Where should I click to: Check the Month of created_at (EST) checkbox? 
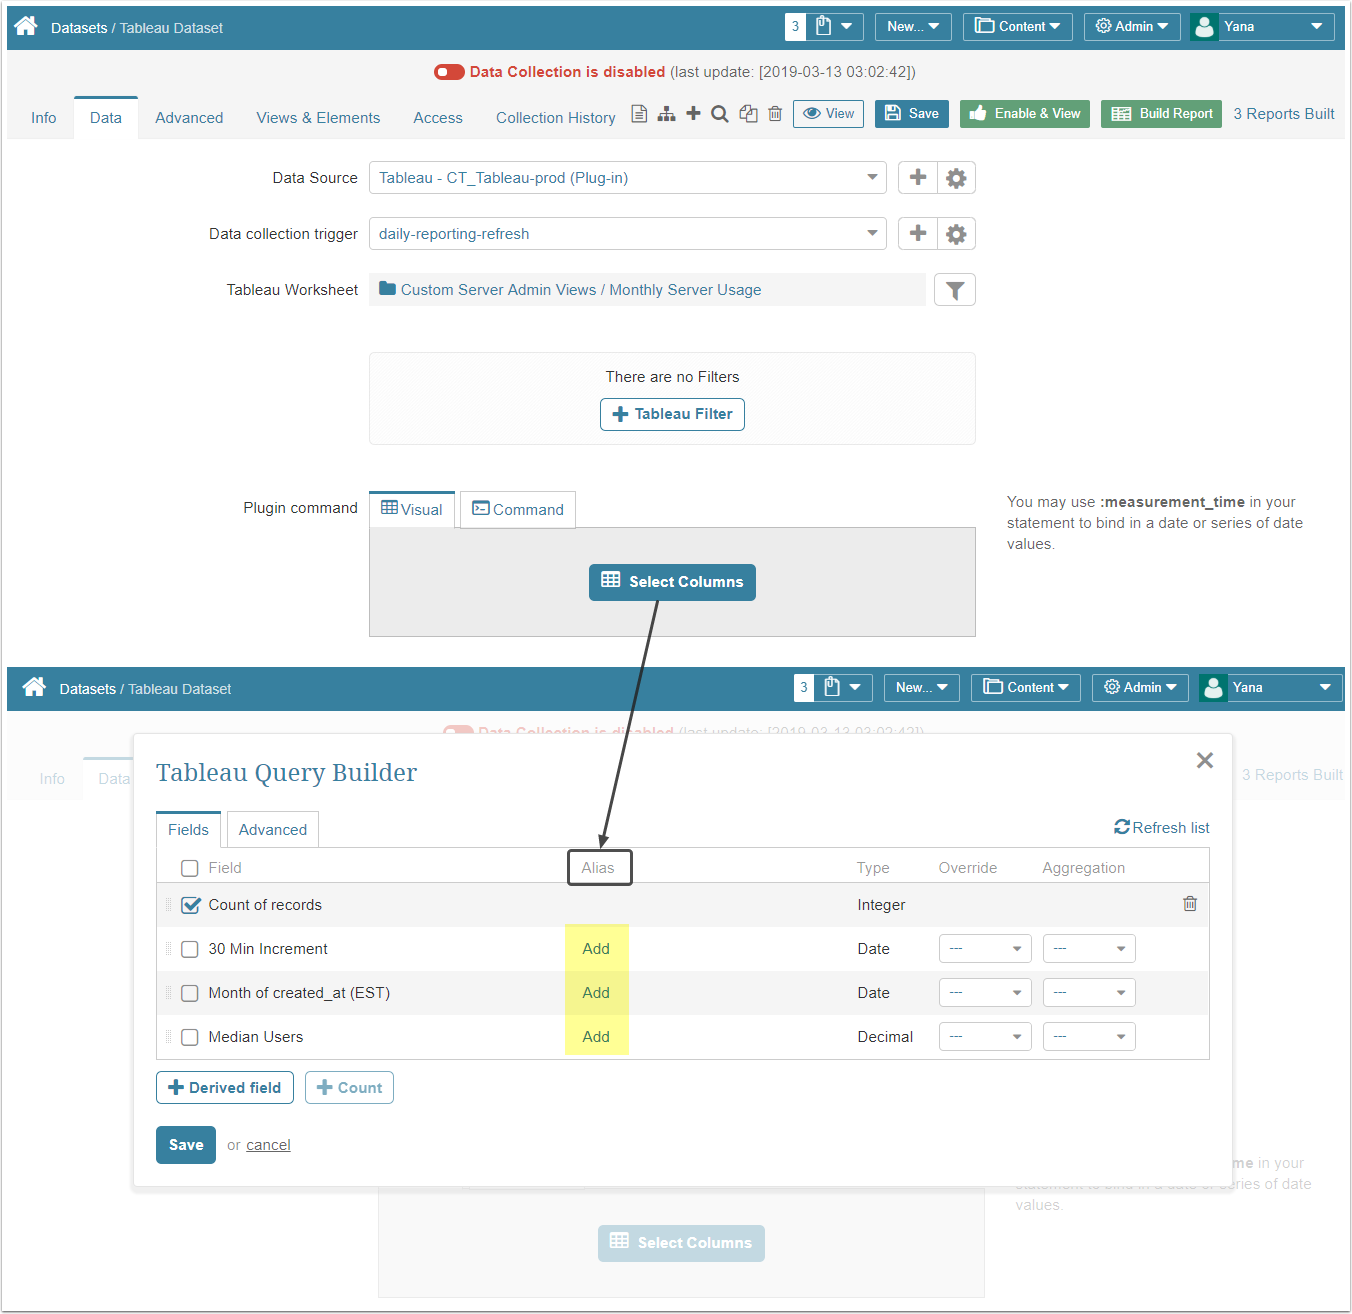point(190,993)
